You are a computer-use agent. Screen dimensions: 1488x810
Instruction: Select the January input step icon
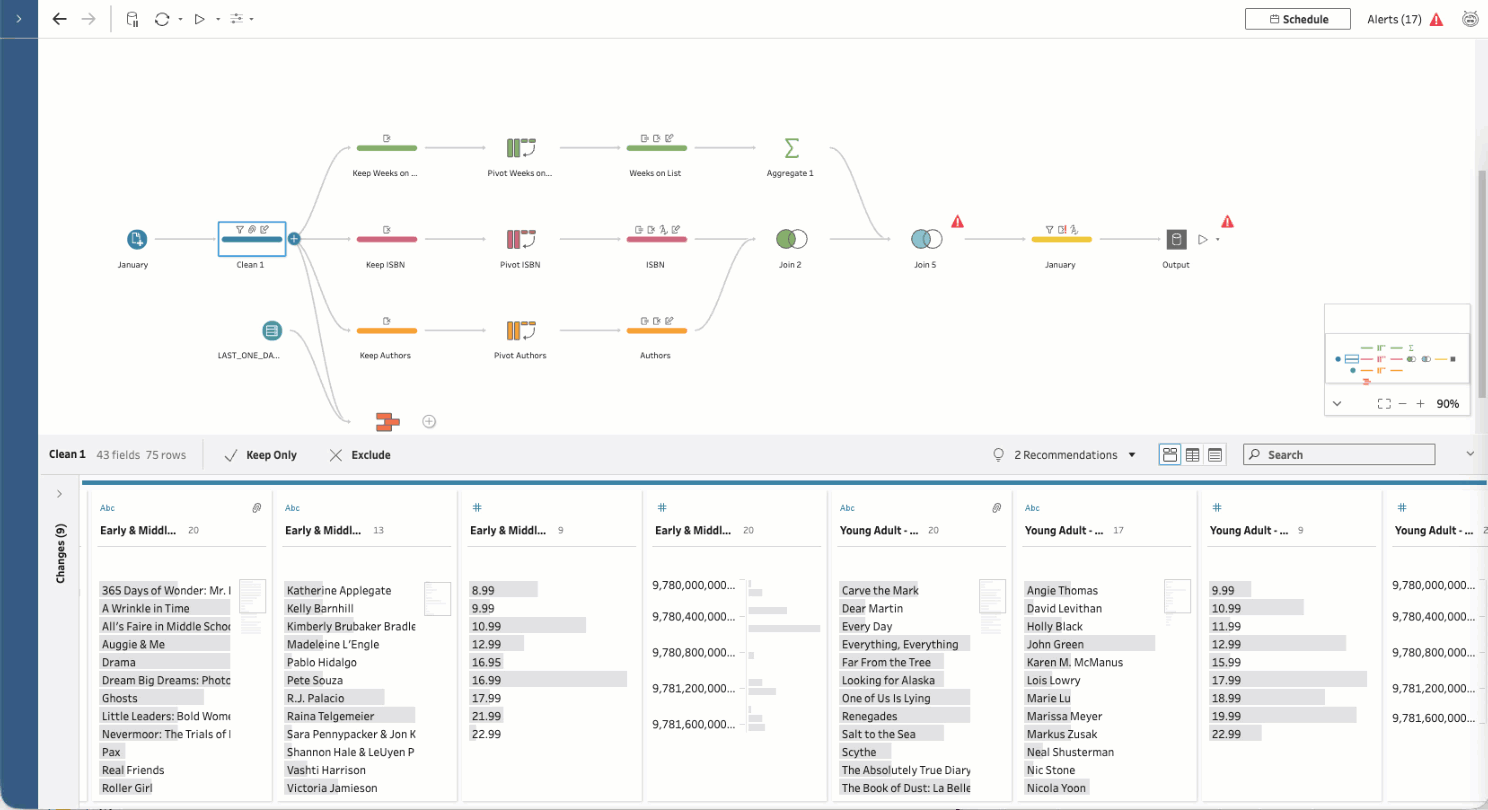137,239
